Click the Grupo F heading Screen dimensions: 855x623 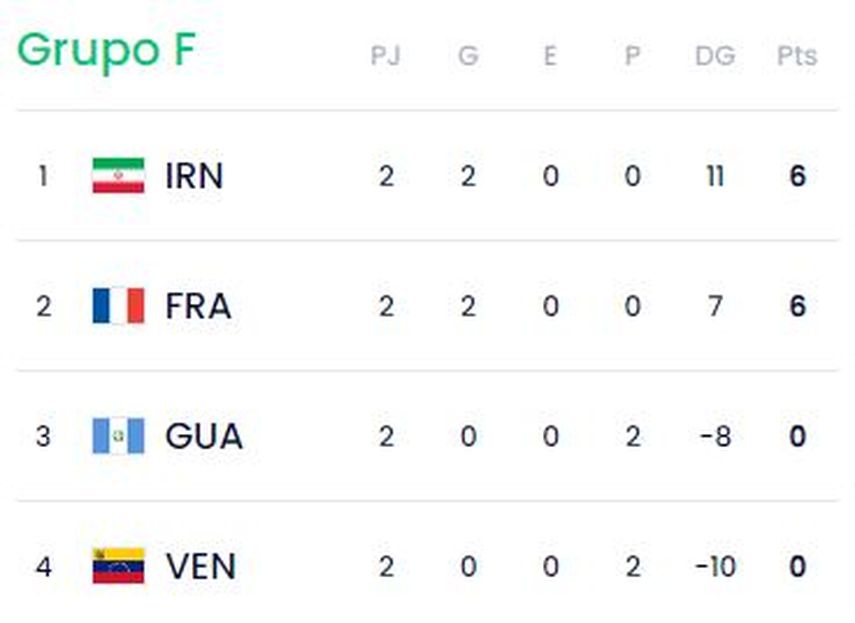(106, 50)
